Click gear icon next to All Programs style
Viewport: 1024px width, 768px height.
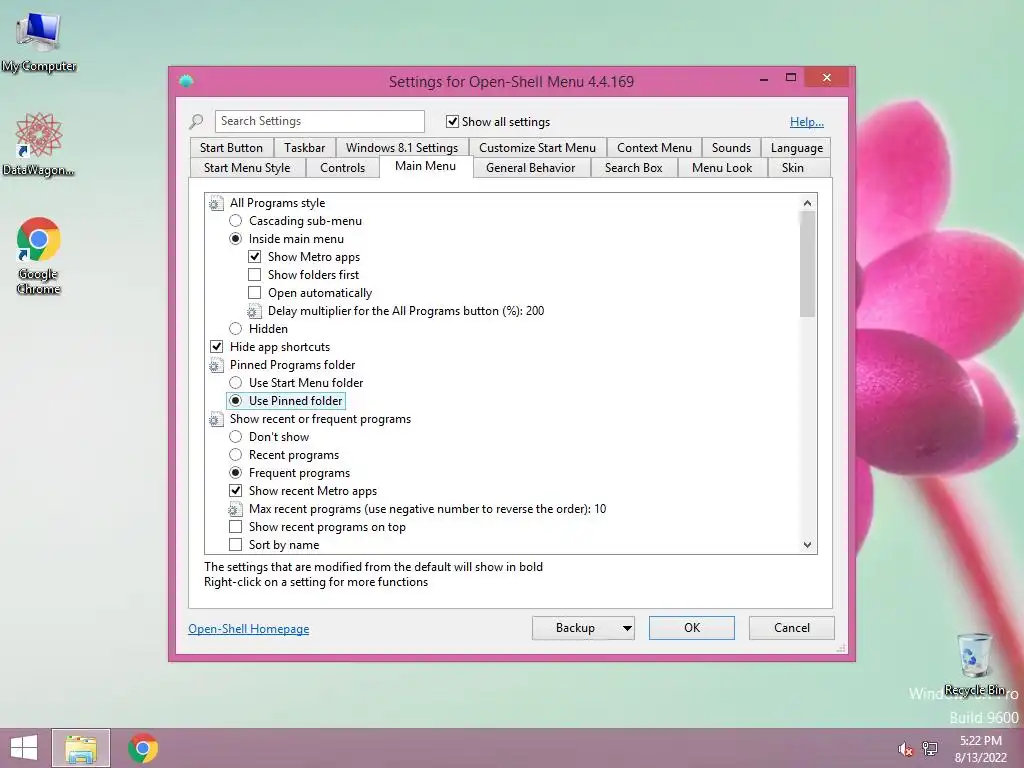[216, 204]
